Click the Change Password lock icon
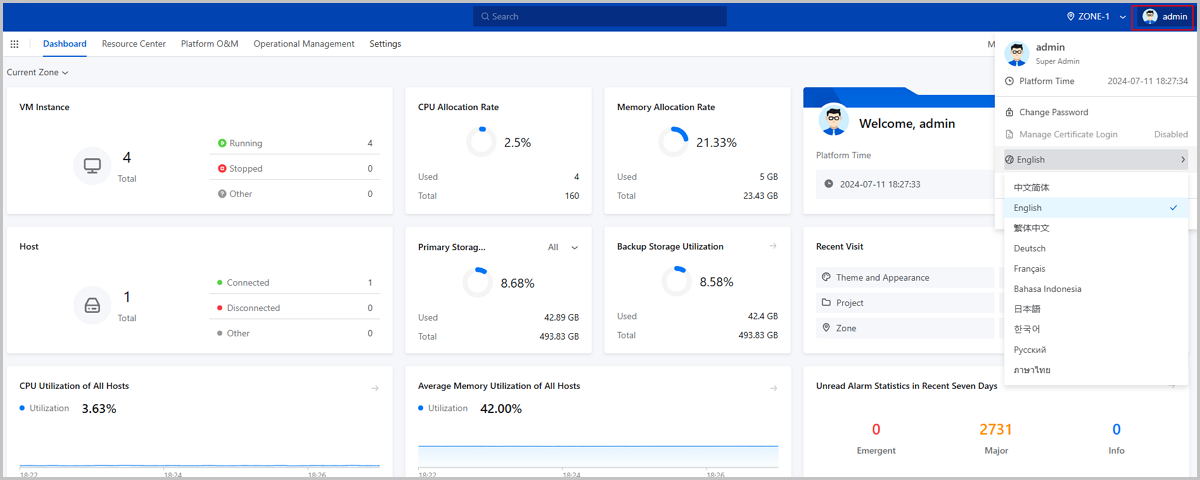Screen dimensions: 1200x480 pyautogui.click(x=1010, y=112)
